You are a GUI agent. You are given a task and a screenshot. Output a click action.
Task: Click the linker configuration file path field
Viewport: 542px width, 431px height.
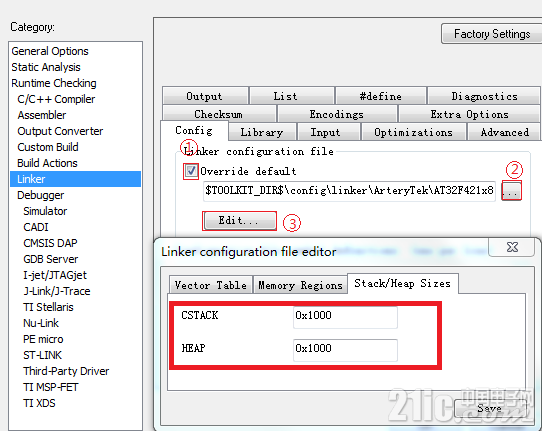click(x=349, y=191)
